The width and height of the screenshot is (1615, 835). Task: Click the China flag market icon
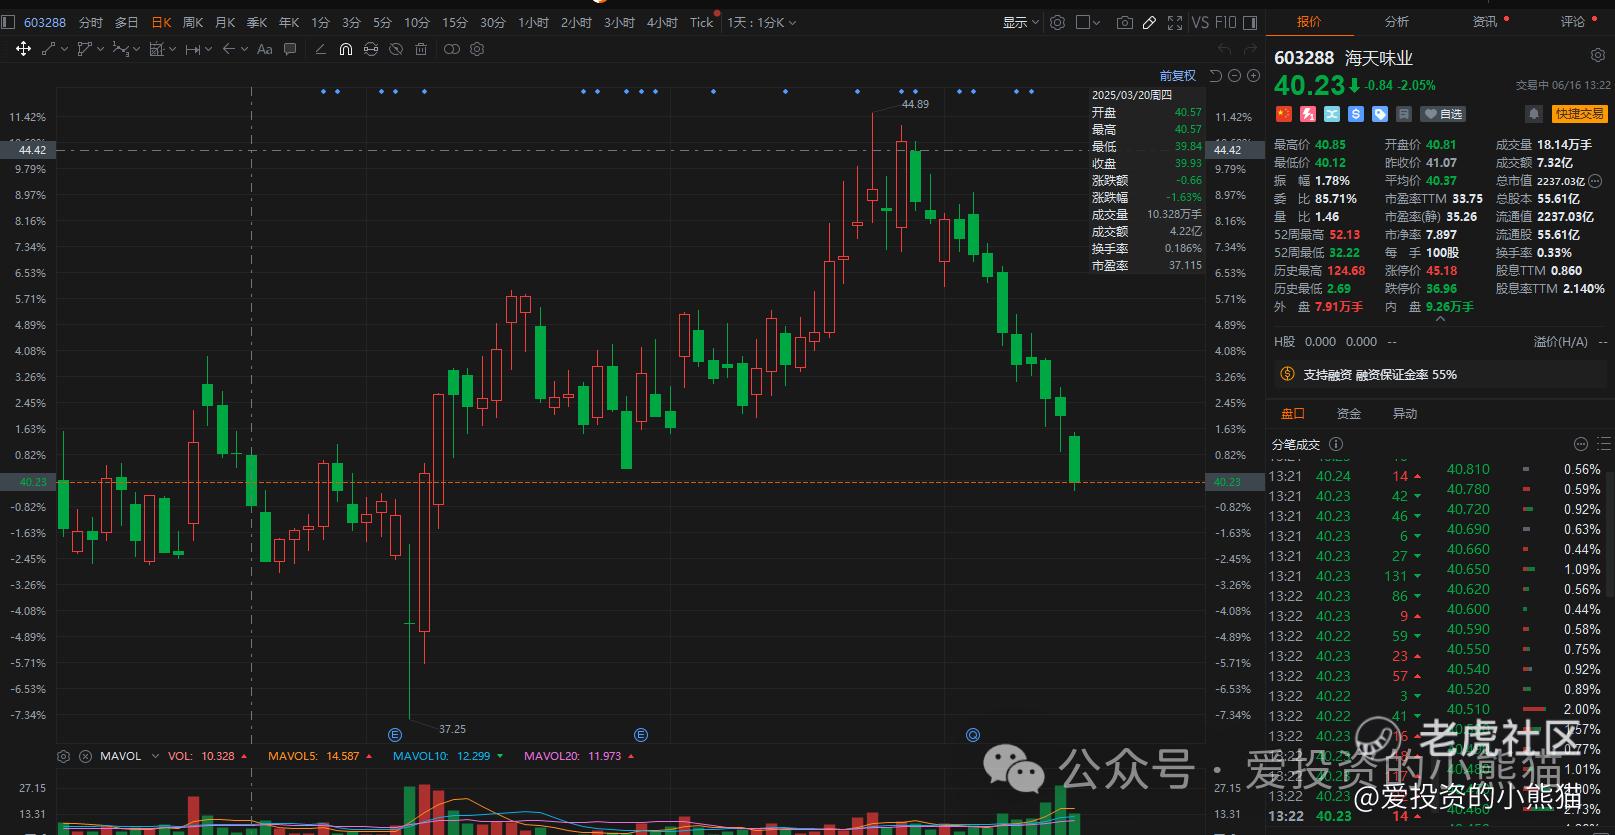tap(1284, 114)
